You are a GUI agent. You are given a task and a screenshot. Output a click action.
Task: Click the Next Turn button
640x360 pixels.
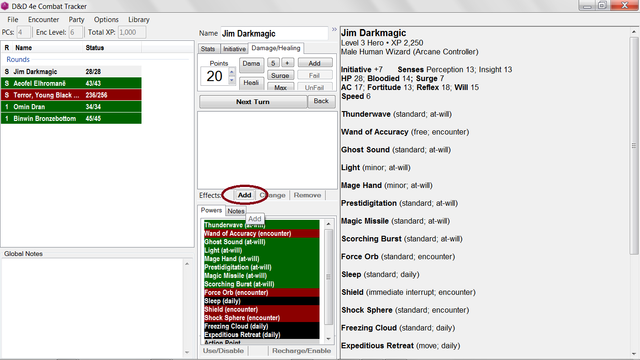[253, 102]
